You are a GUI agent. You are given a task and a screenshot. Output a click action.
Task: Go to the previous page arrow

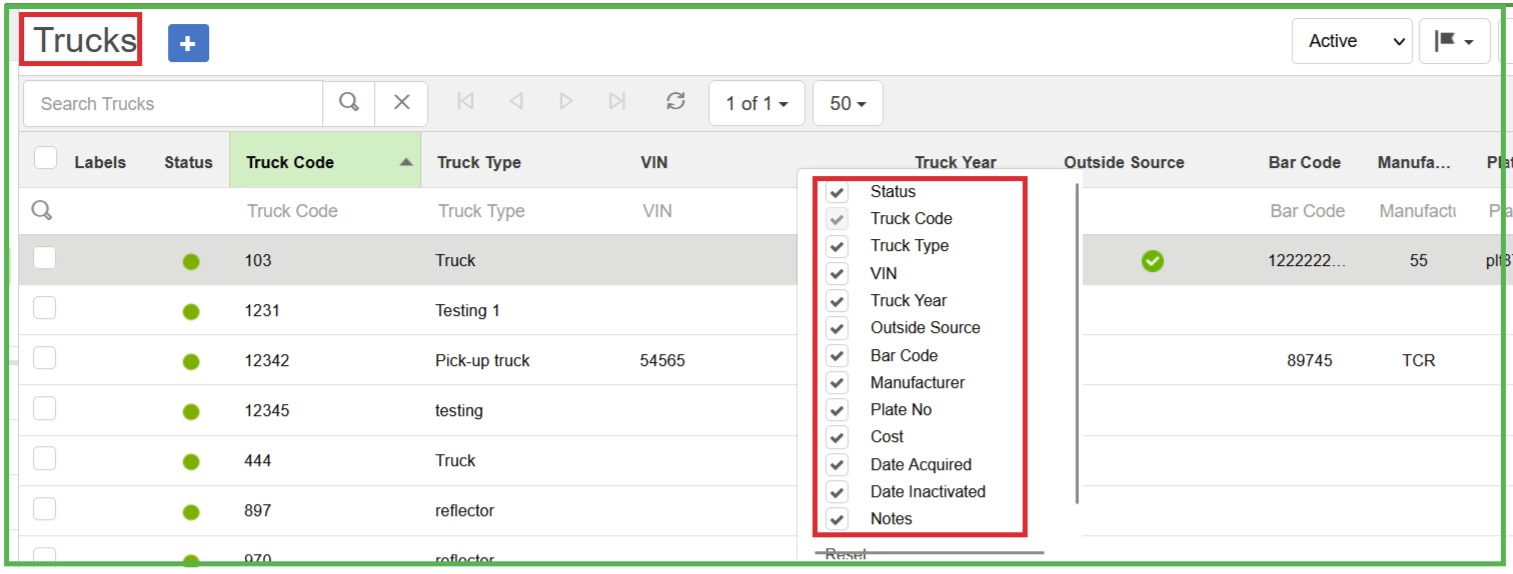[516, 102]
